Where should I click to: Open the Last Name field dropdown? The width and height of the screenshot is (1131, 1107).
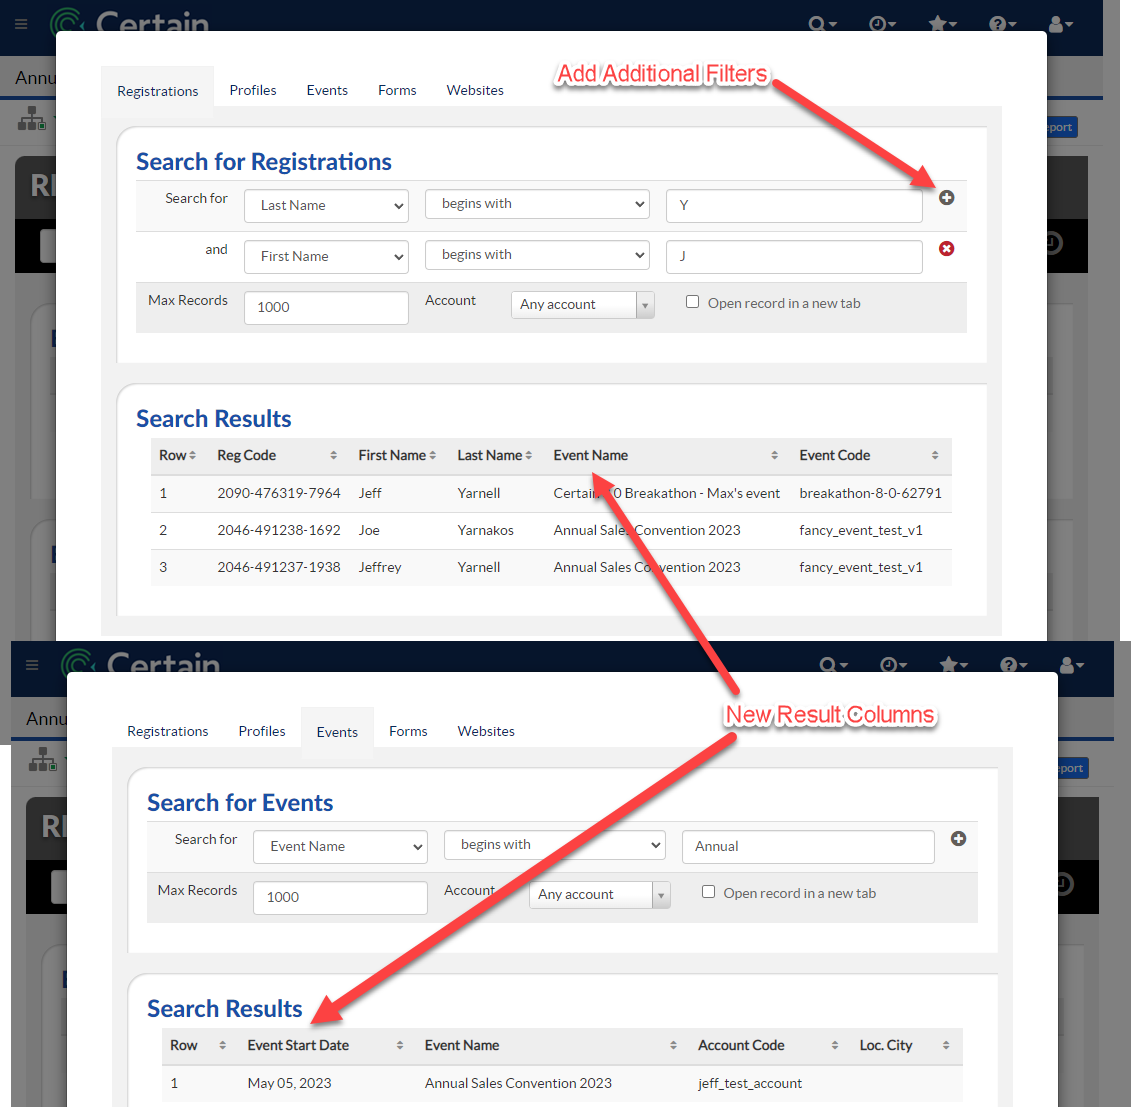coord(326,206)
